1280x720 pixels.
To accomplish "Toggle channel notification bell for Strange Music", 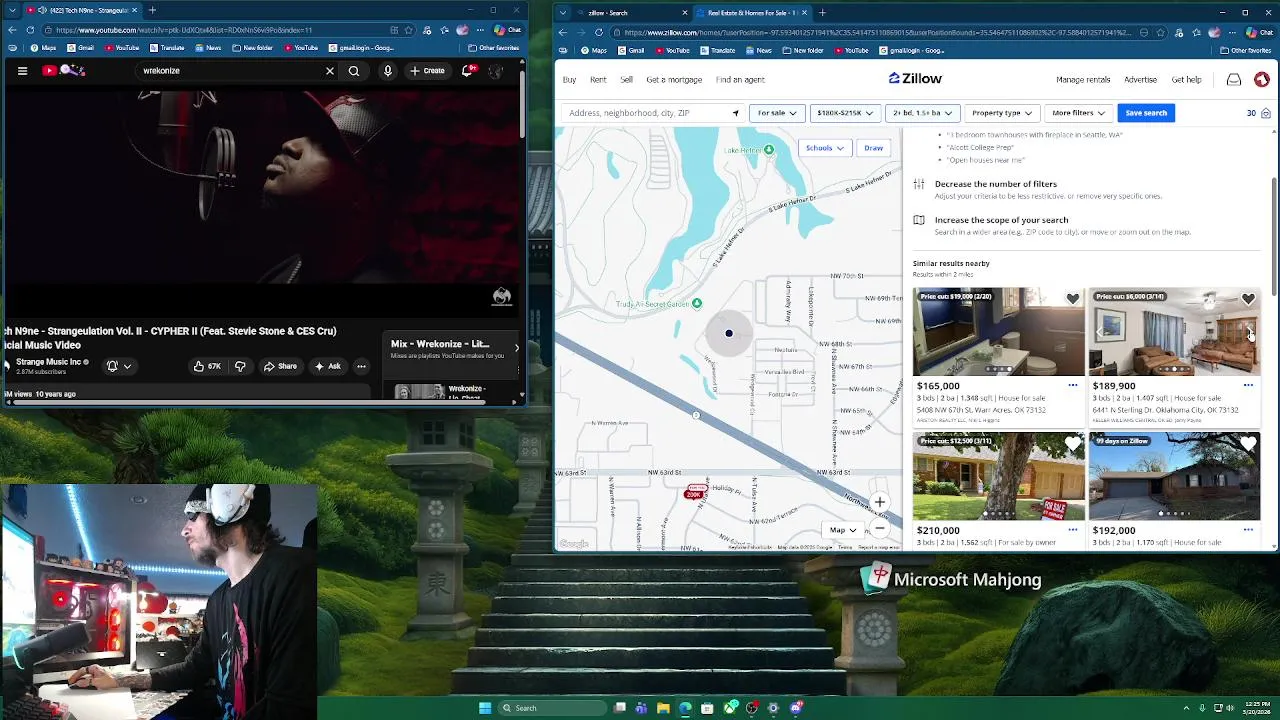I will coord(117,366).
